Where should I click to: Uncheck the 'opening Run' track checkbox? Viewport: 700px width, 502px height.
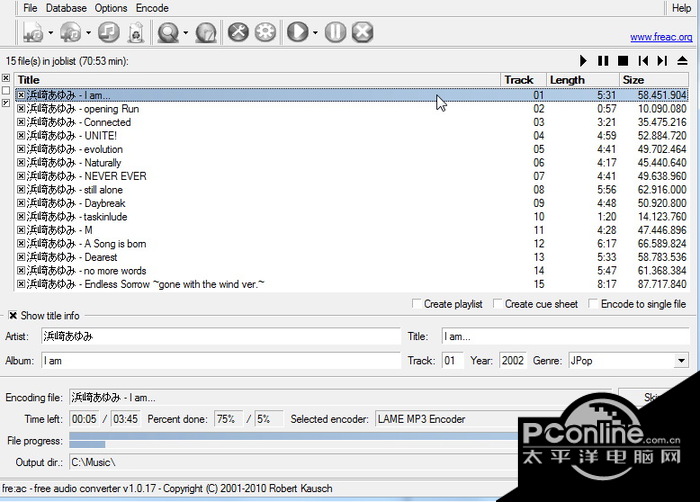[21, 109]
